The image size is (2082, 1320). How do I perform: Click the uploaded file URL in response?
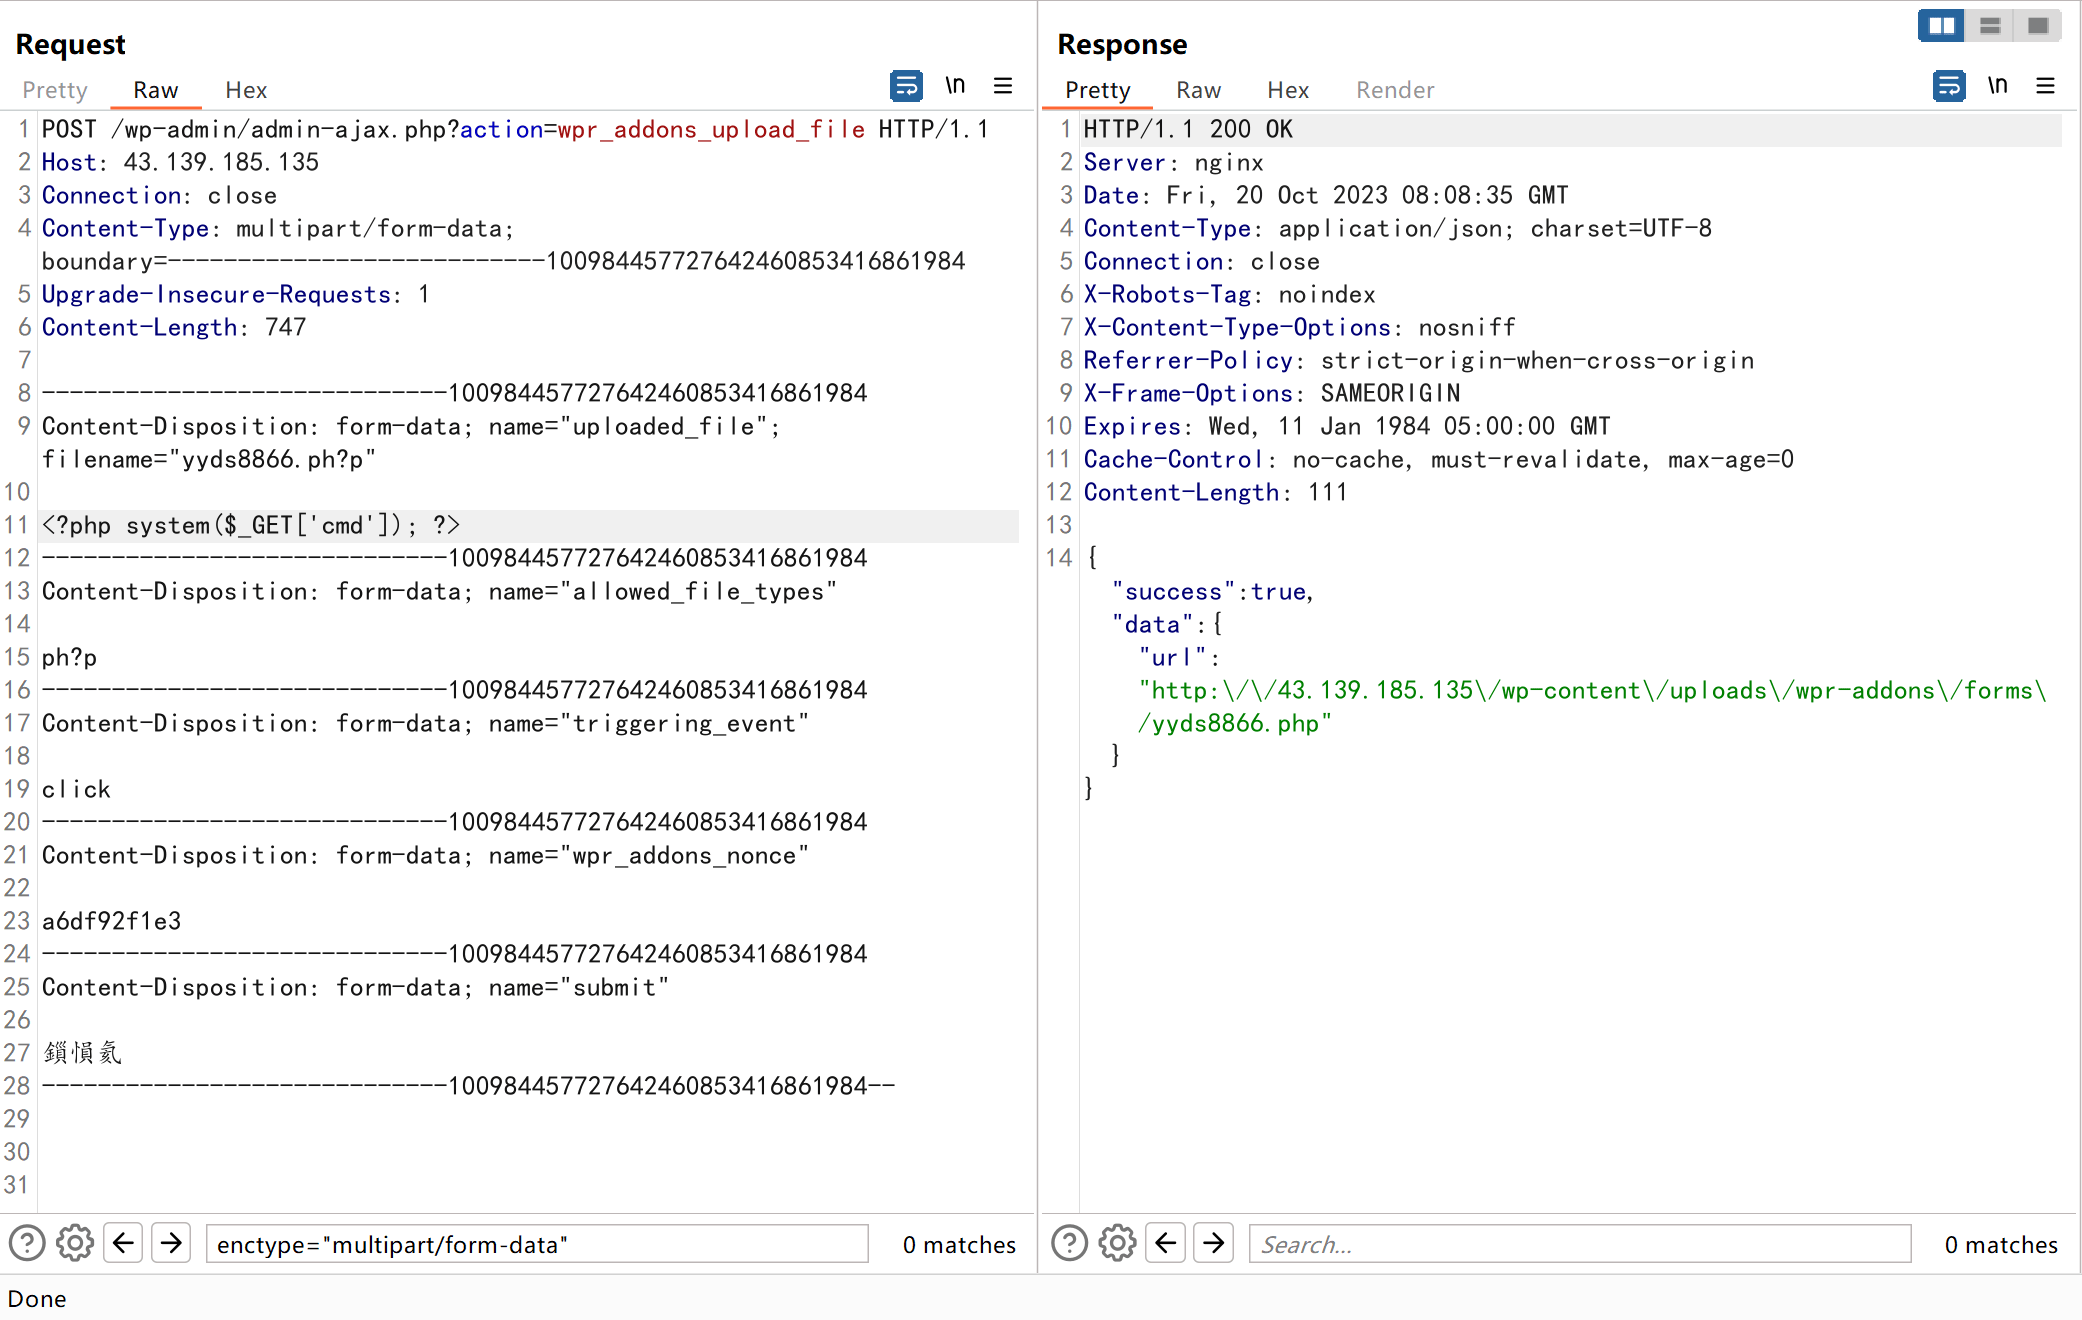1593,707
